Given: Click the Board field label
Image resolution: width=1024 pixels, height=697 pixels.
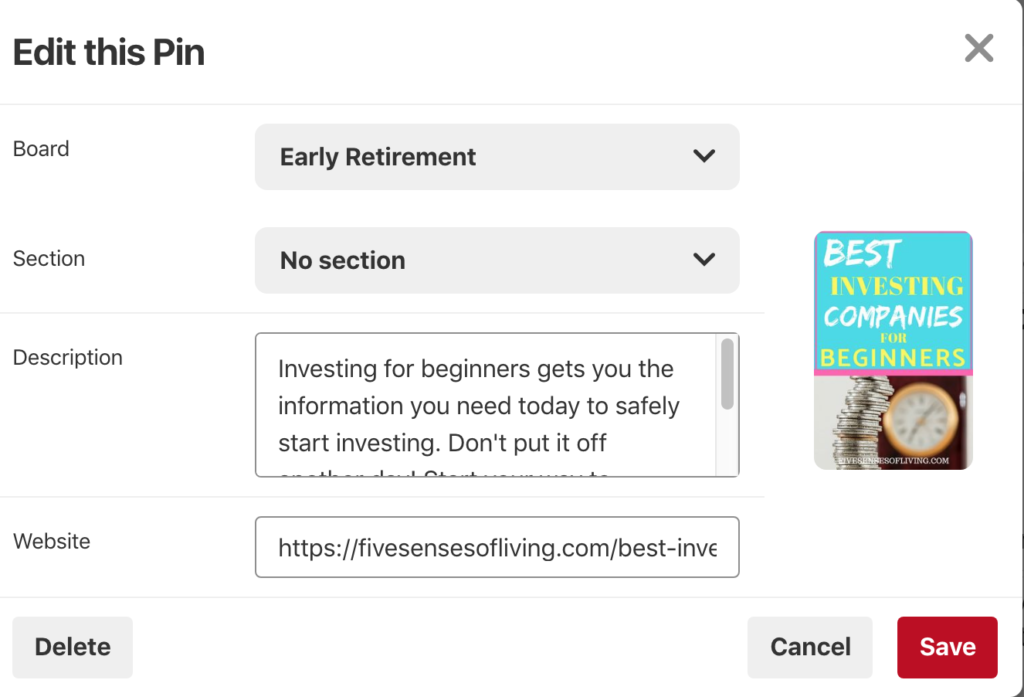Looking at the screenshot, I should click(41, 149).
